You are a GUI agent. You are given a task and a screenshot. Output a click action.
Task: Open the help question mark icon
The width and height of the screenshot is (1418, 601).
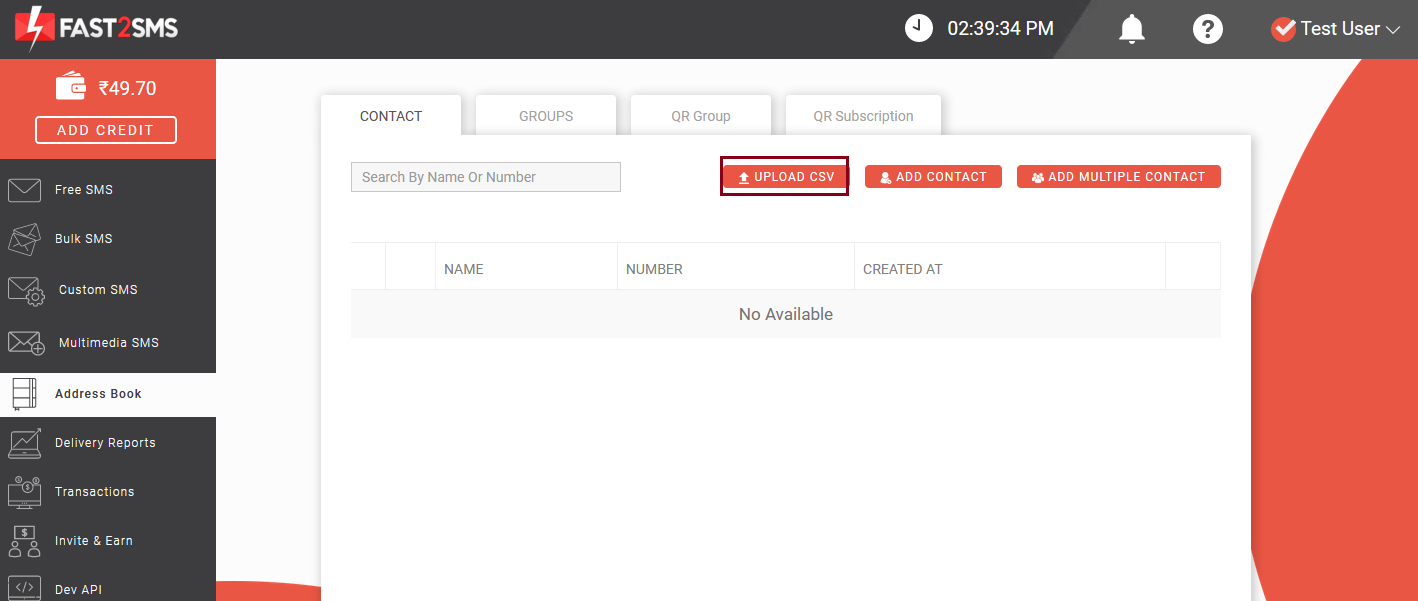[x=1208, y=29]
